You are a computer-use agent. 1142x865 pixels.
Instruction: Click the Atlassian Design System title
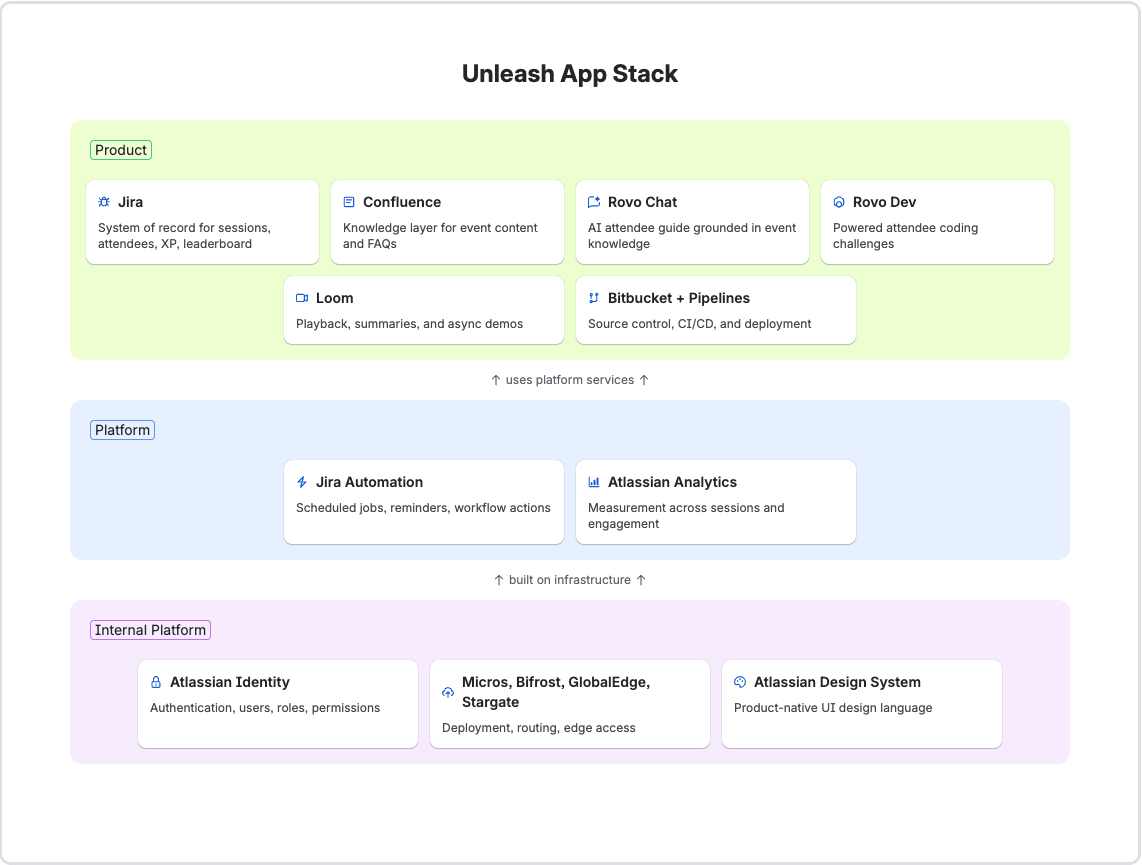click(x=837, y=682)
